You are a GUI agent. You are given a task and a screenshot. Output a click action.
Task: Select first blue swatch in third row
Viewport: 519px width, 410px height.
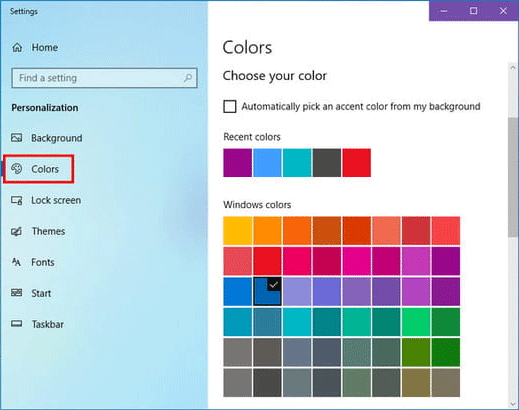pyautogui.click(x=238, y=291)
